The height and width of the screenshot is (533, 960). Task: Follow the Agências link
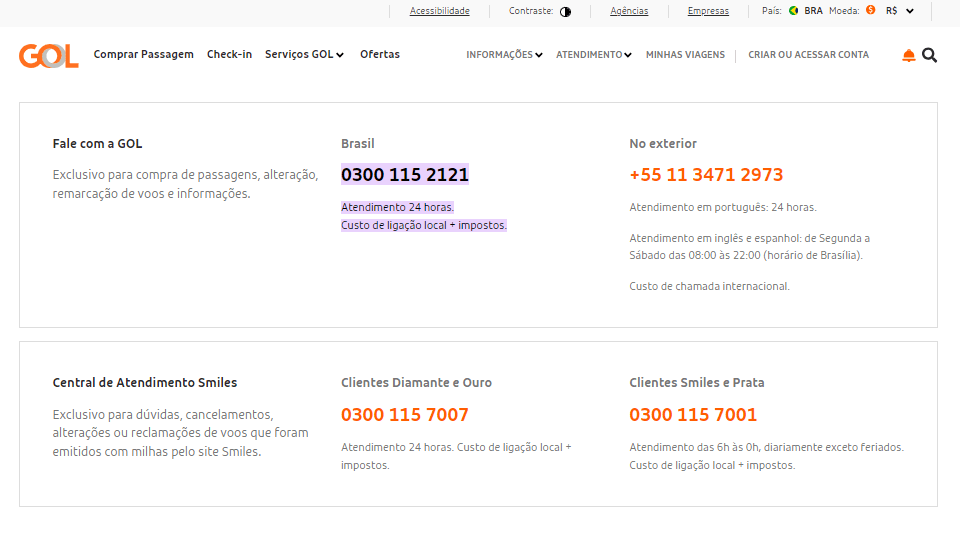coord(629,11)
